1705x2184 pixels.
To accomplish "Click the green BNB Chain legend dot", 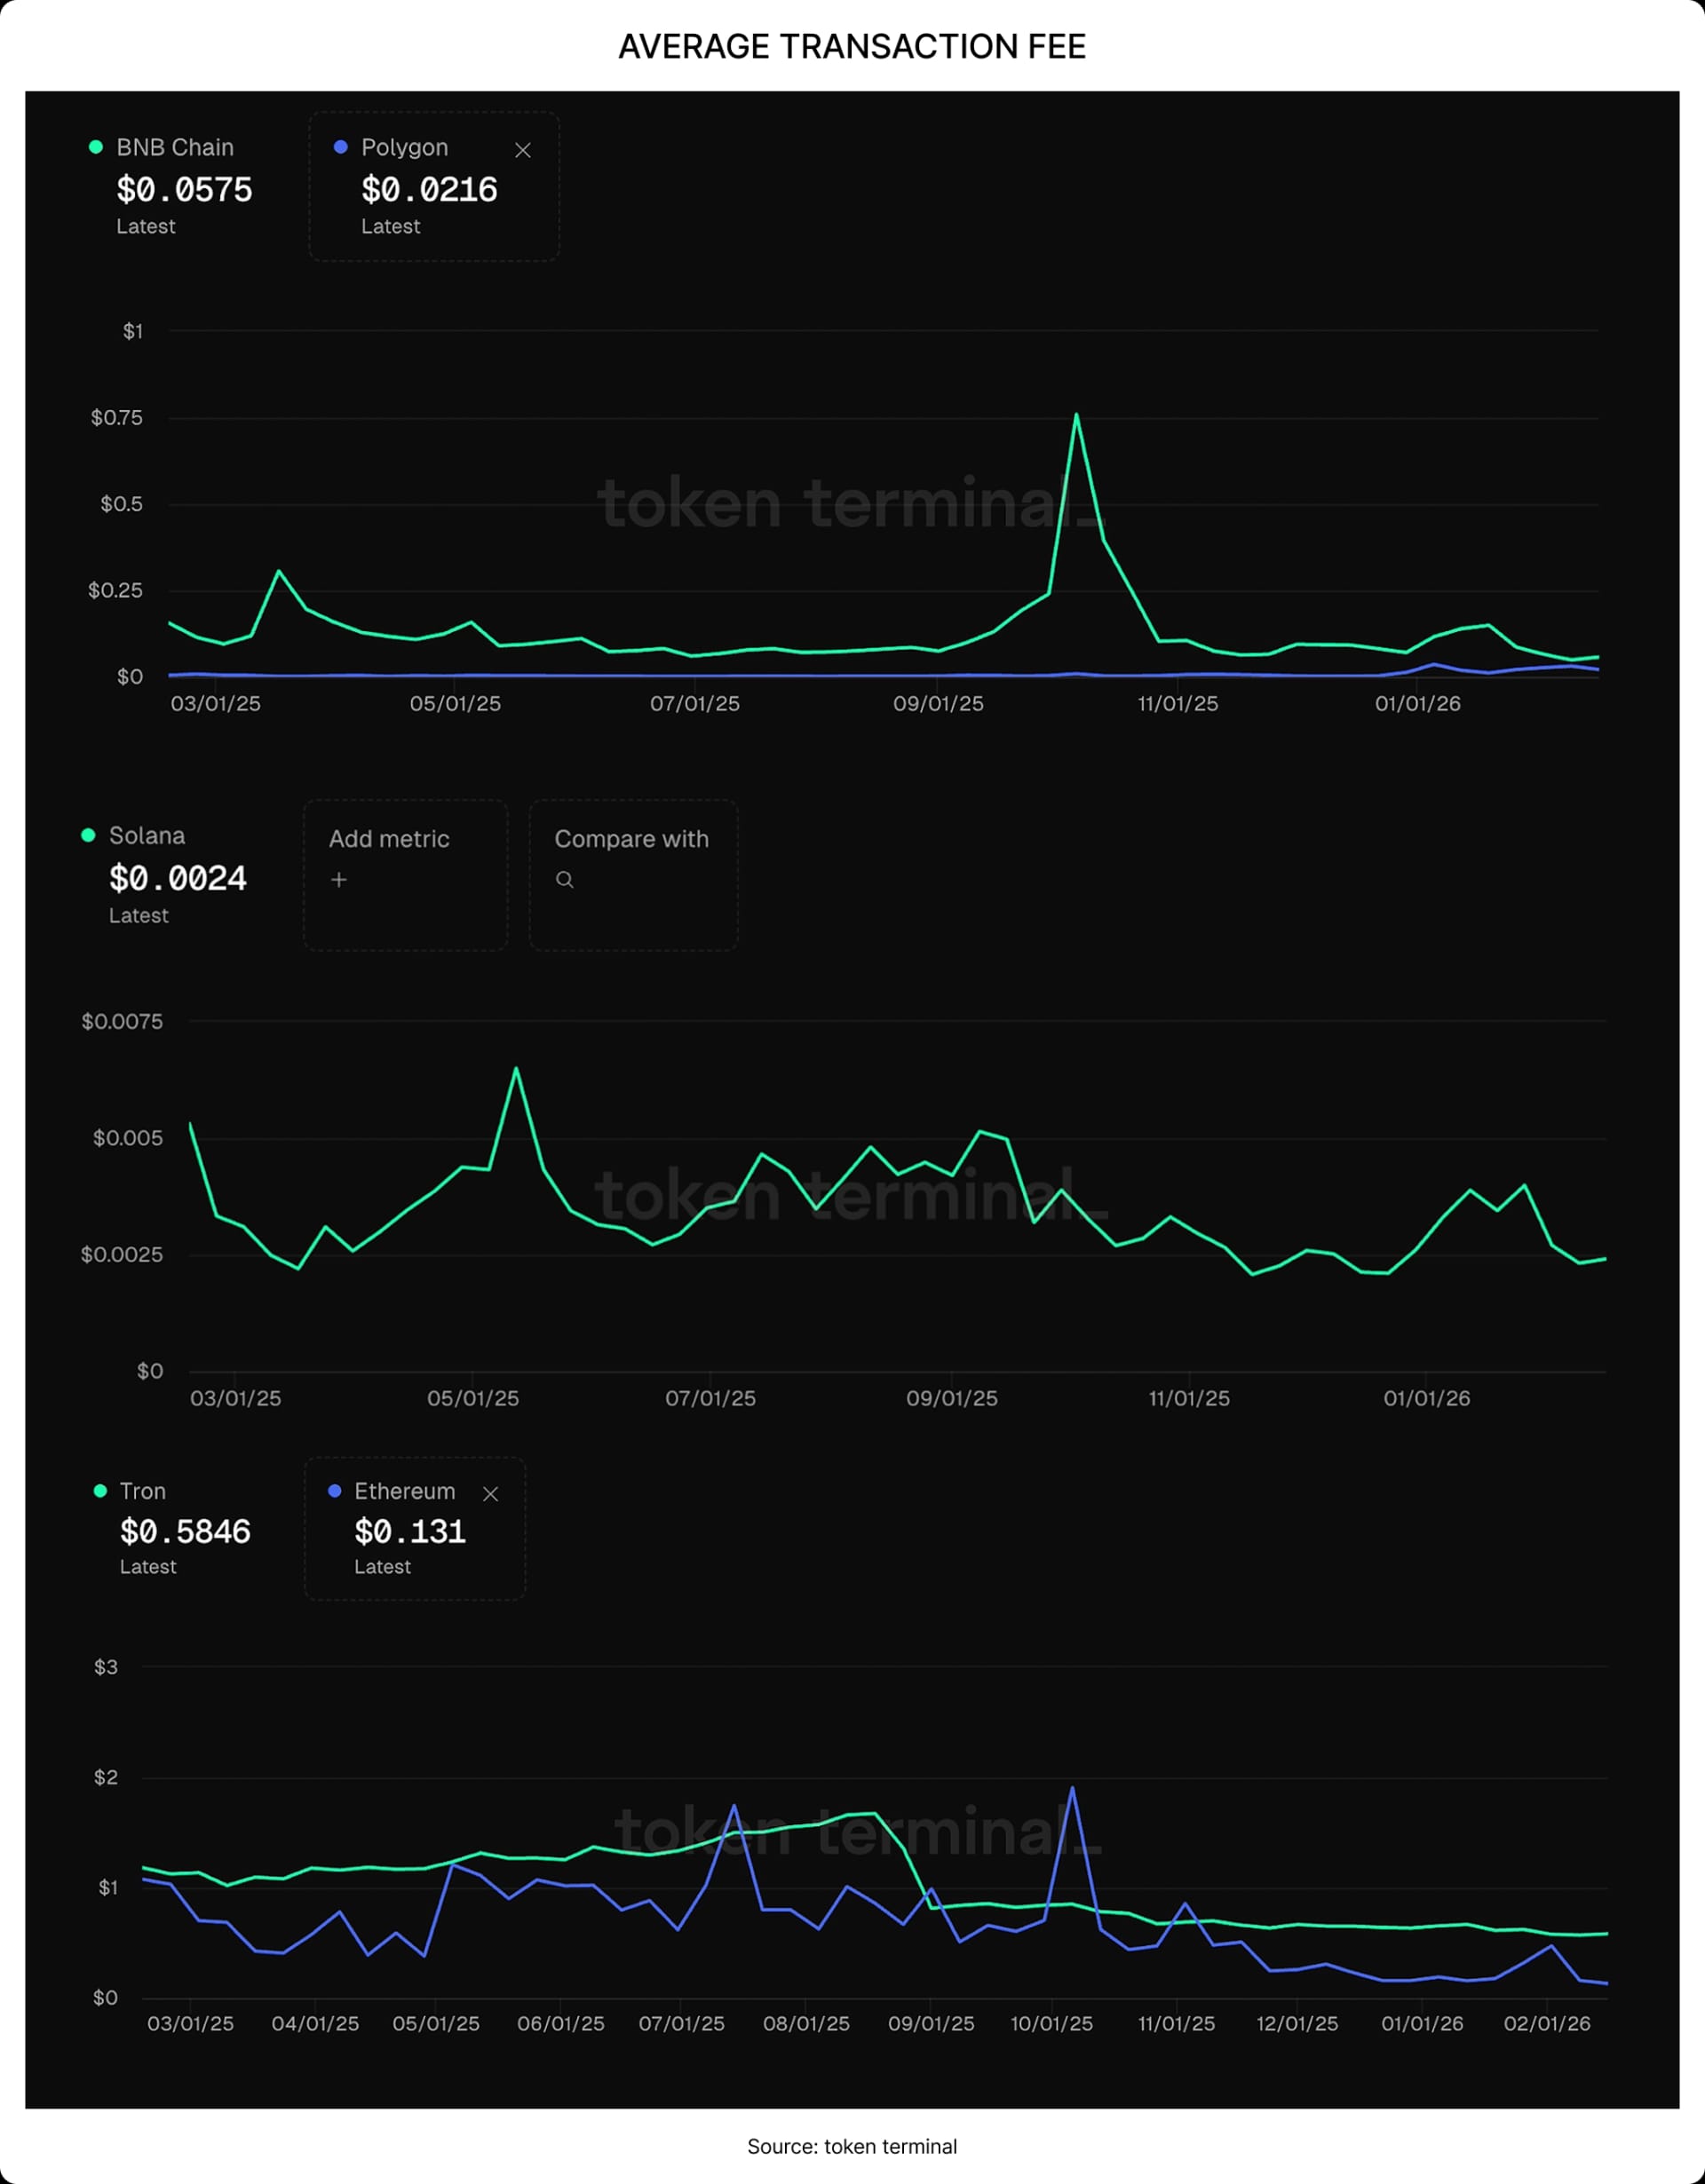I will coord(94,147).
